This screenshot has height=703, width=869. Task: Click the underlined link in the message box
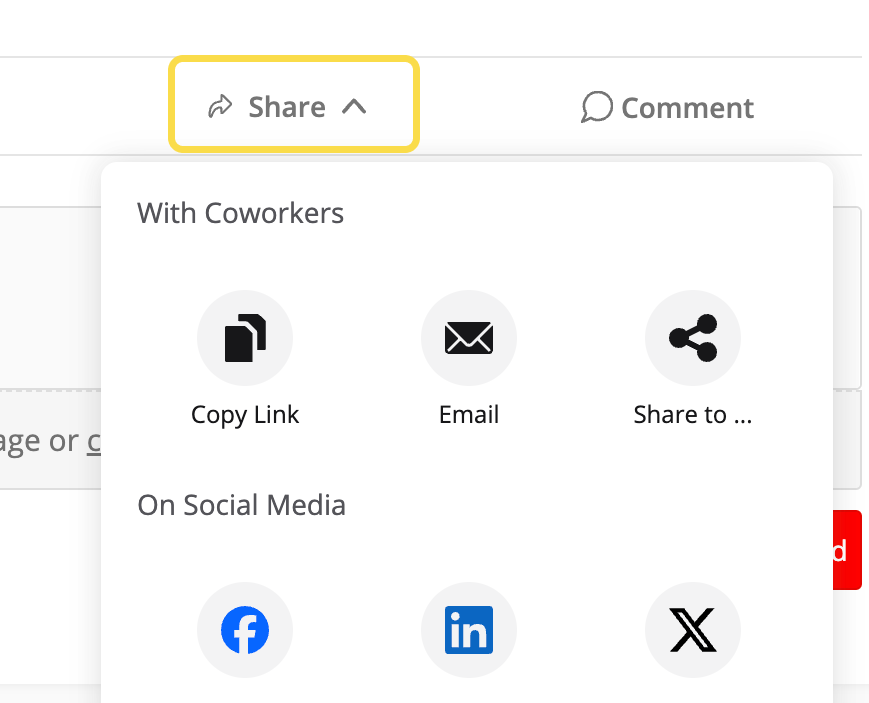pos(94,441)
